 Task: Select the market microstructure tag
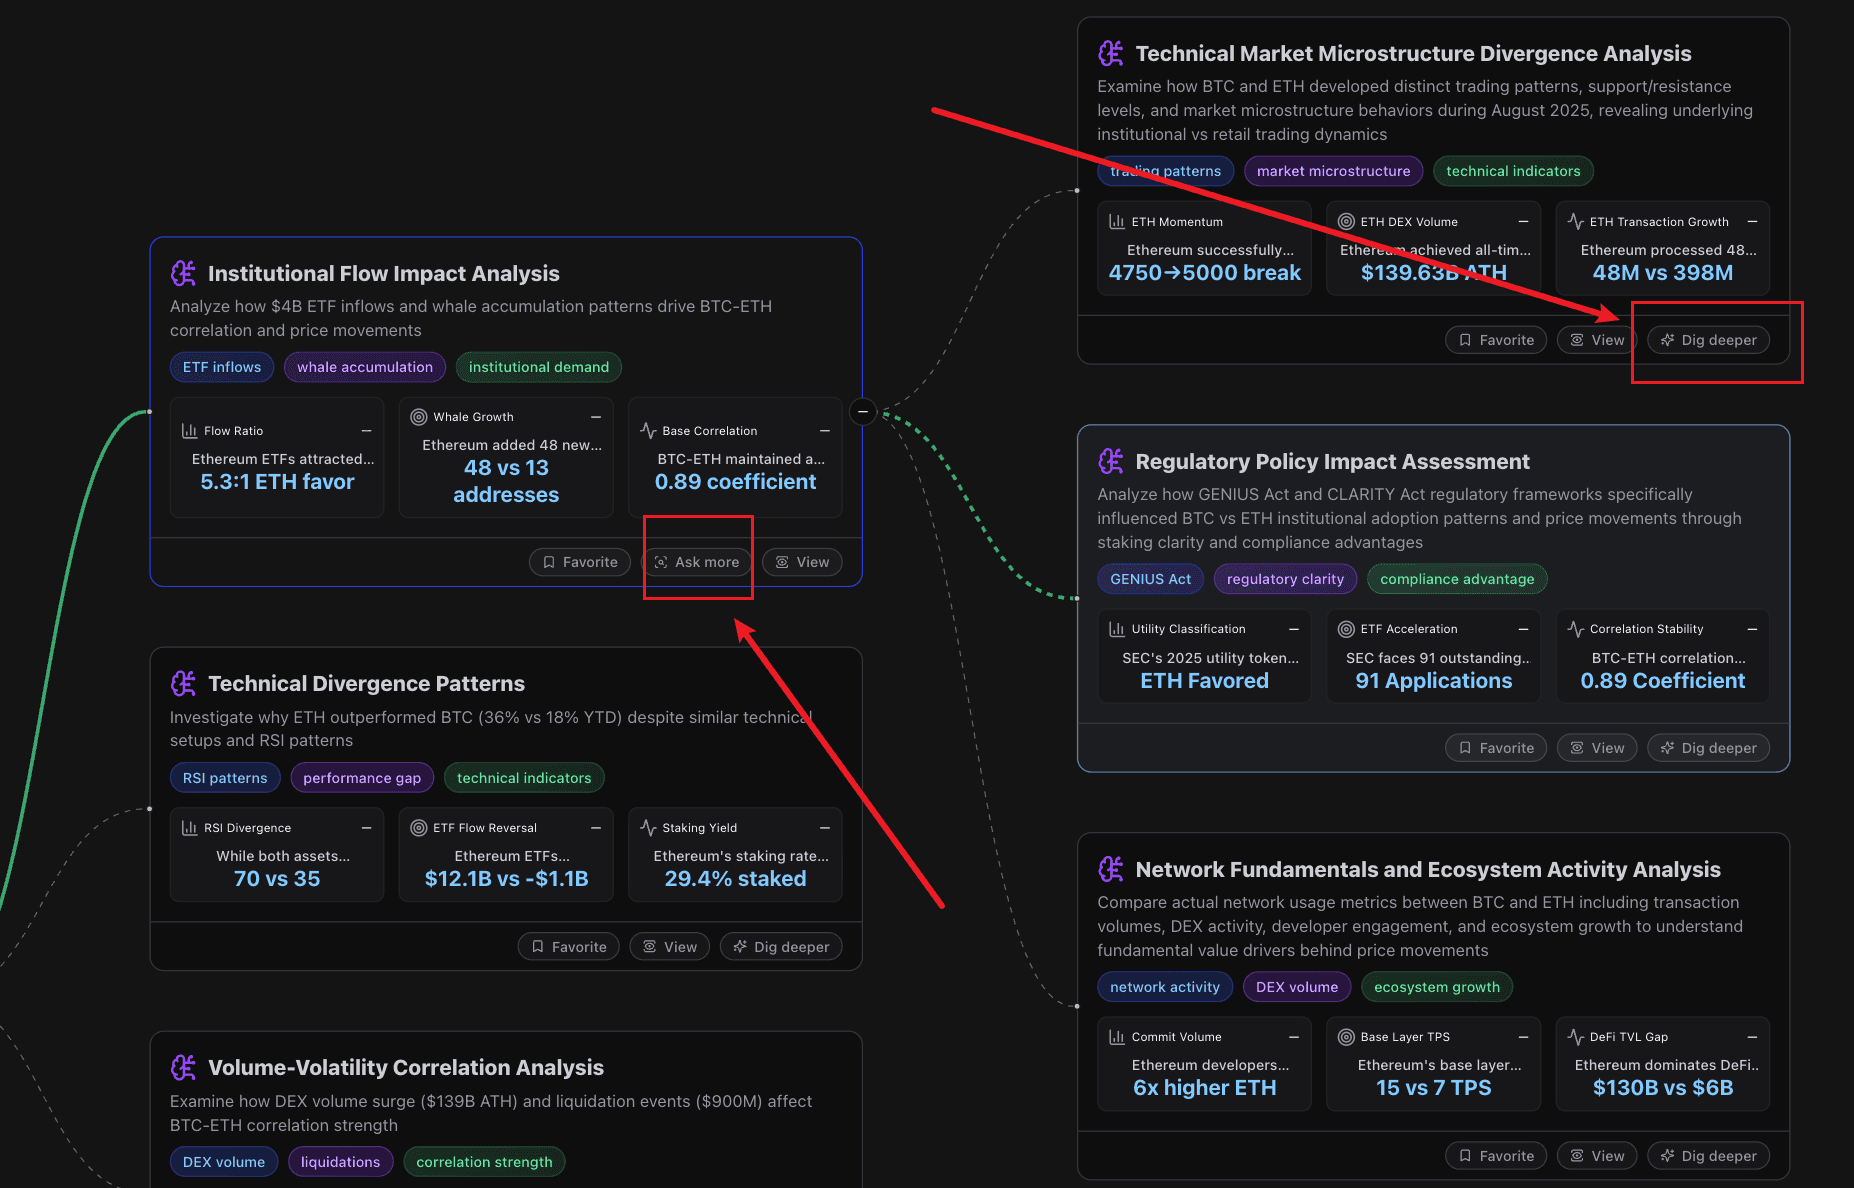(1333, 171)
